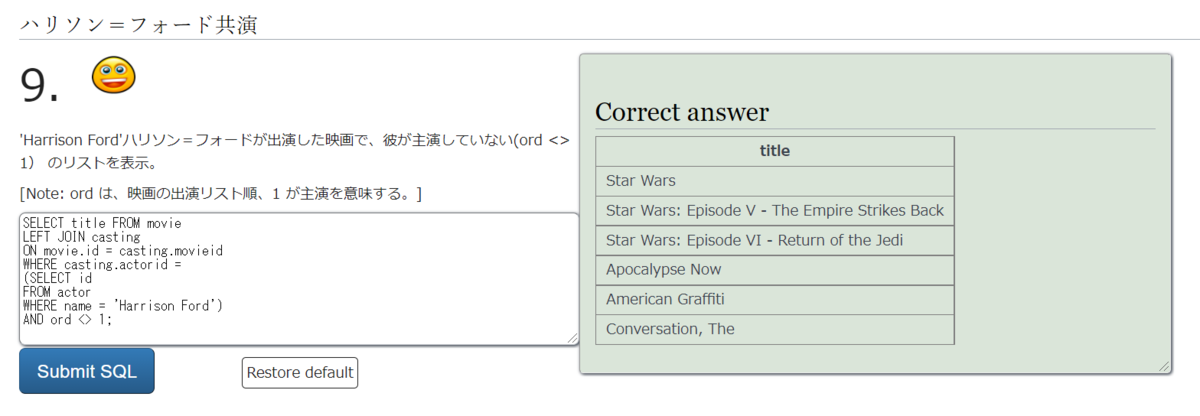Grab the SQL textarea resize handle
The width and height of the screenshot is (1200, 416).
572,339
